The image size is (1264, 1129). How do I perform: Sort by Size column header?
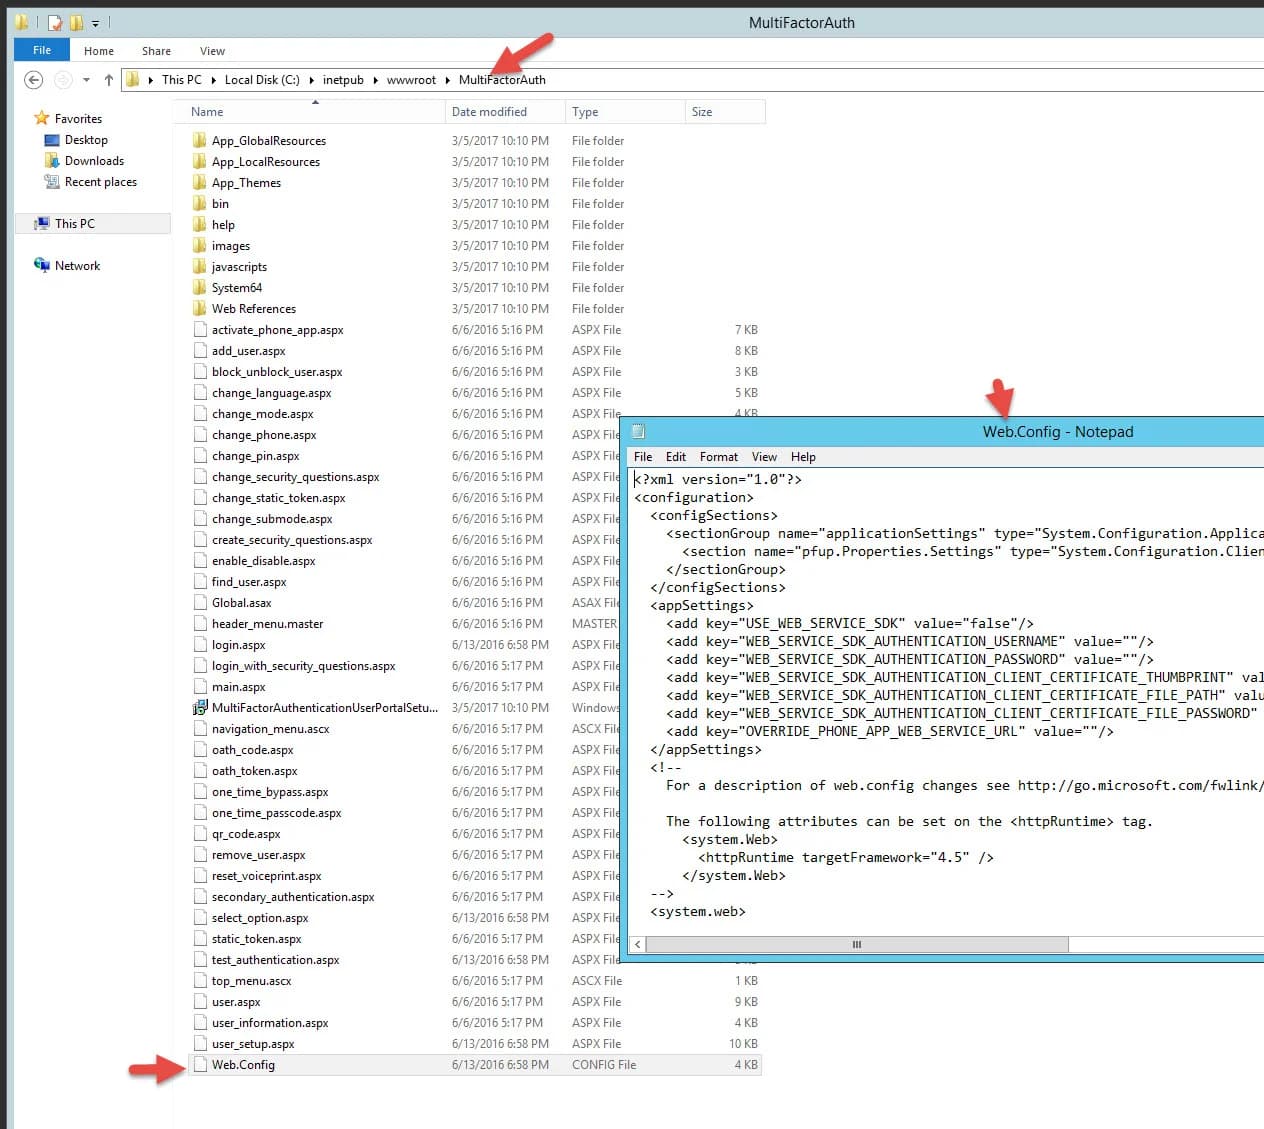pyautogui.click(x=725, y=112)
